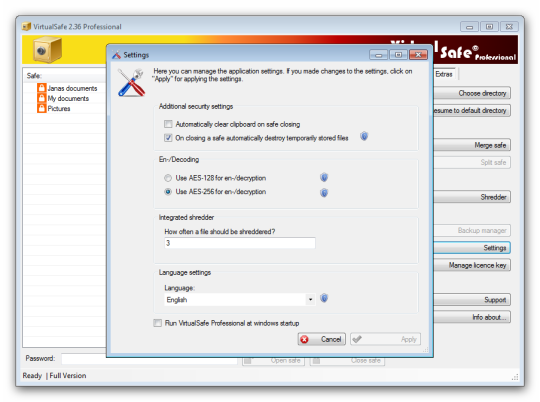Select My documents in safe list
This screenshot has width=540, height=402.
tap(68, 99)
